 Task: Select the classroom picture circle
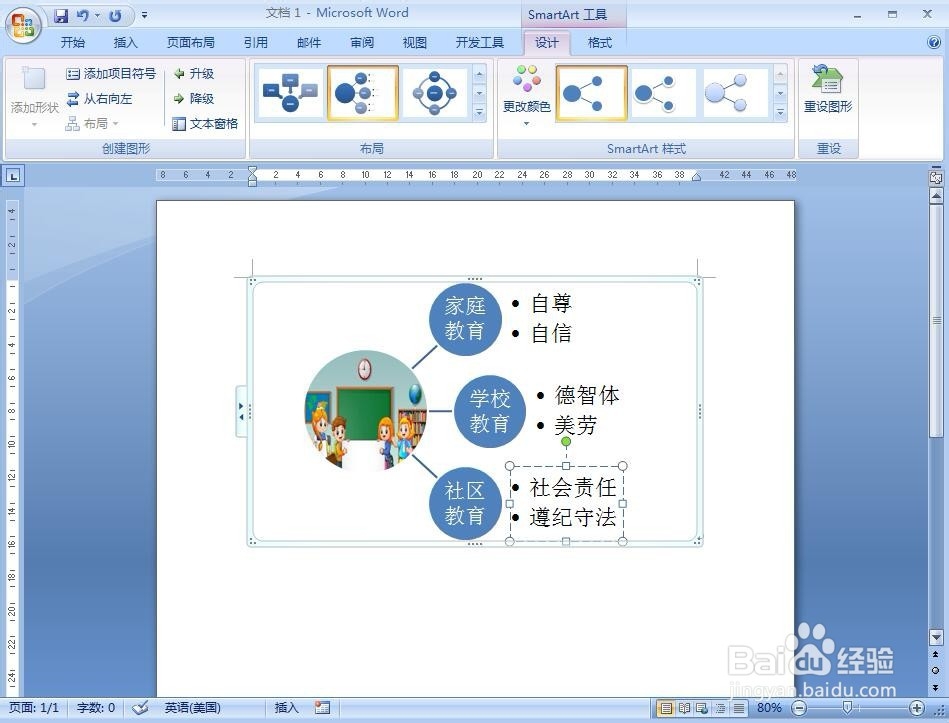pos(366,410)
